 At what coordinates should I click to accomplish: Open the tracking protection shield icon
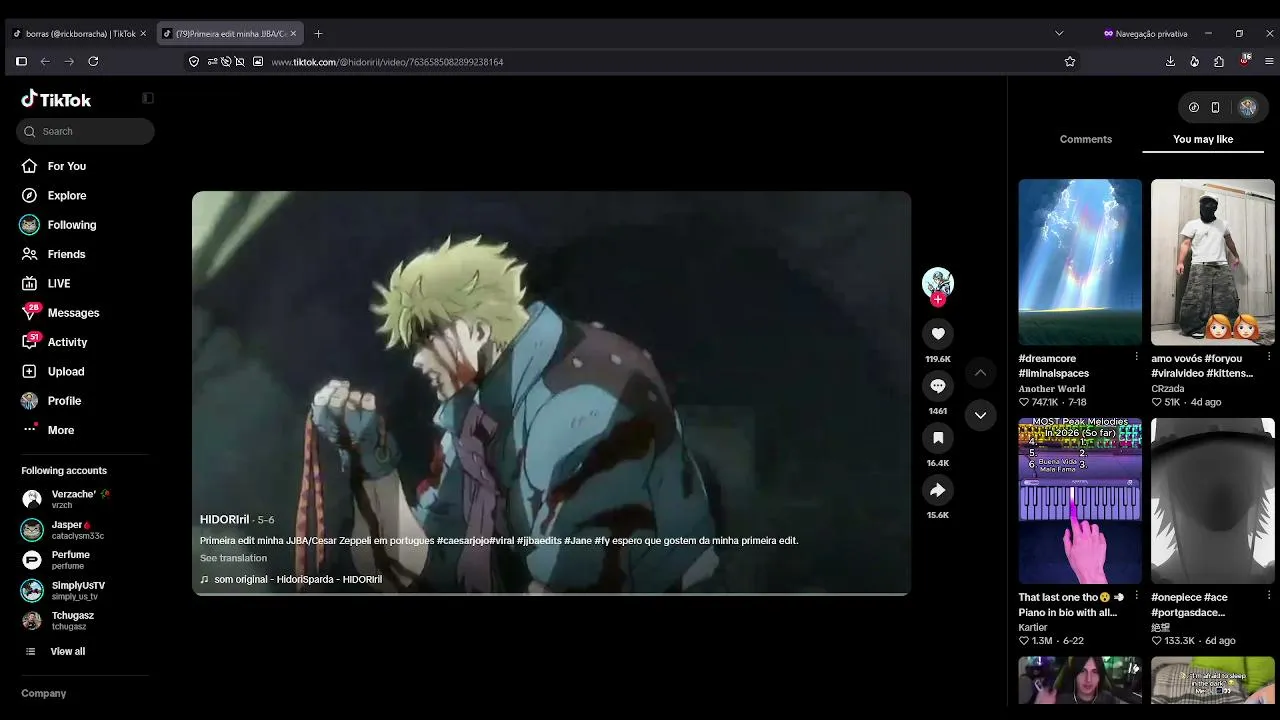(x=194, y=61)
